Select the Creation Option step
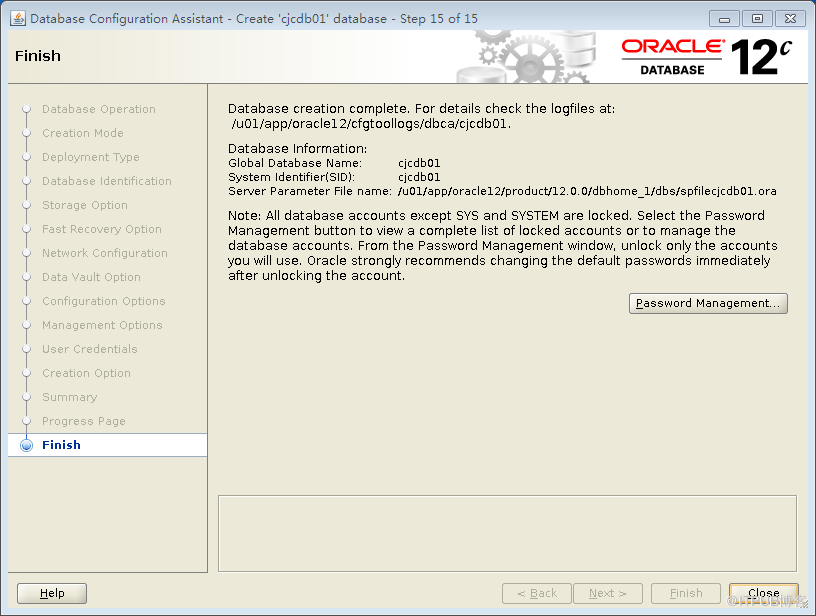Screen dimensions: 816x616 coord(86,373)
